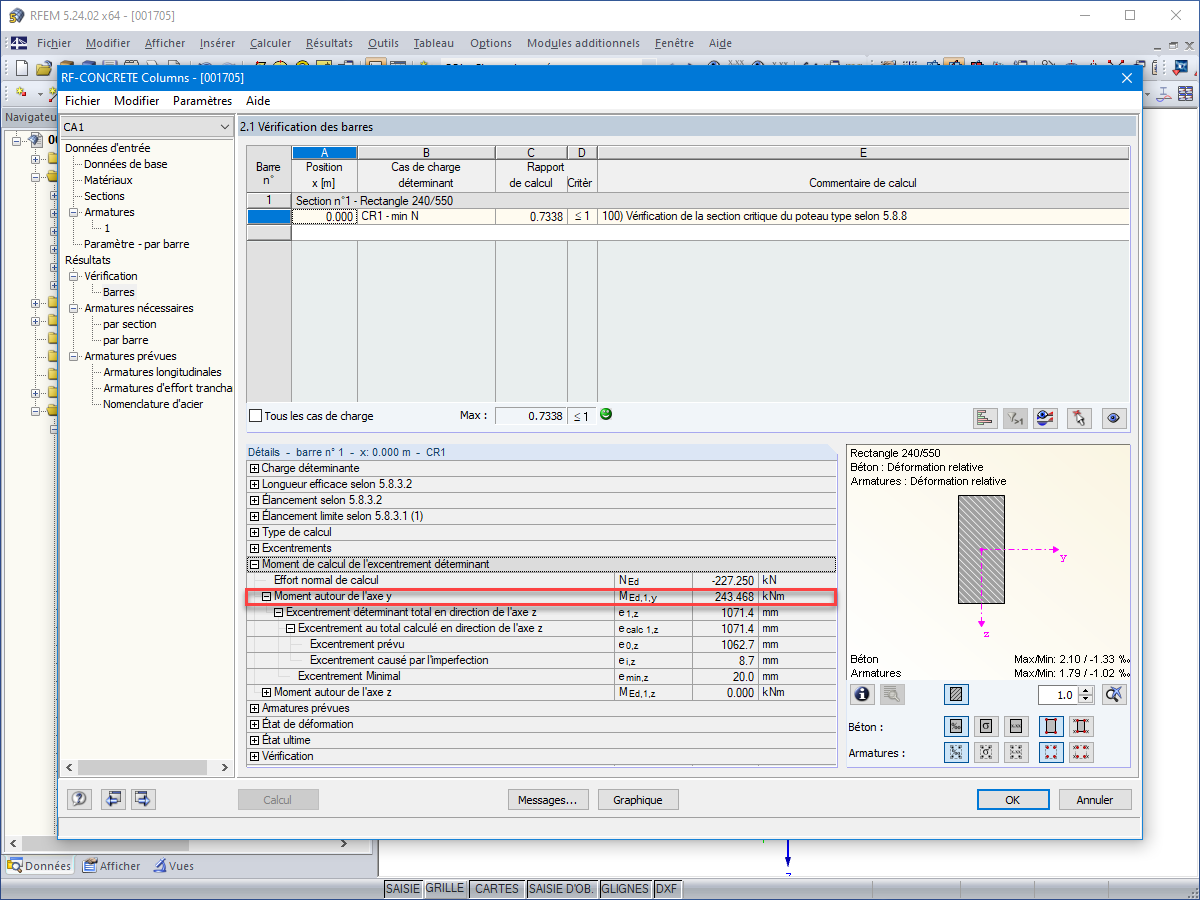Select Béton strain ‰ display icon
This screenshot has height=900, width=1200.
[x=956, y=727]
